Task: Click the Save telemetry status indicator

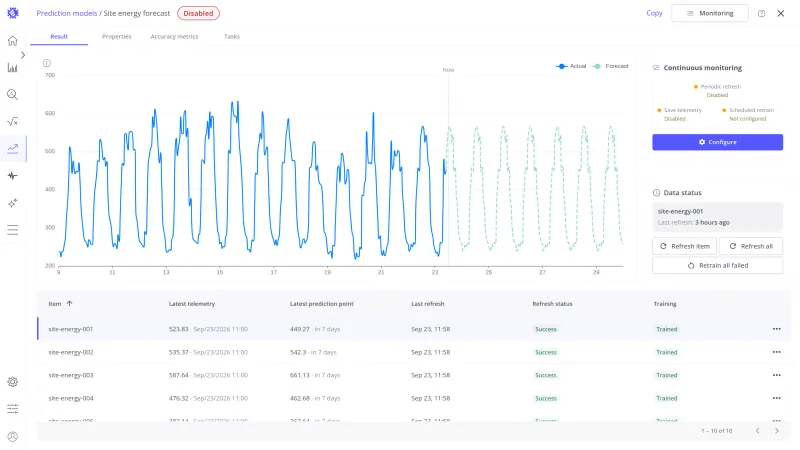Action: coord(679,114)
